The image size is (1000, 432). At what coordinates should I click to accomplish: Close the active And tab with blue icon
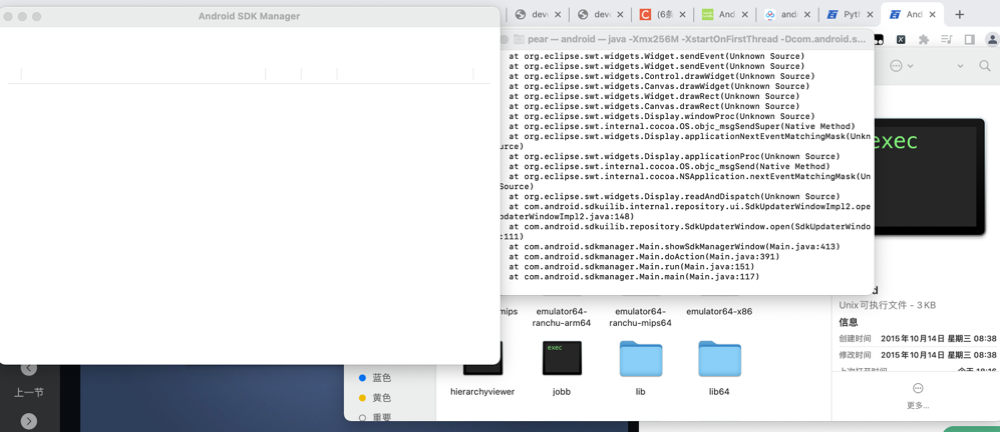click(932, 14)
